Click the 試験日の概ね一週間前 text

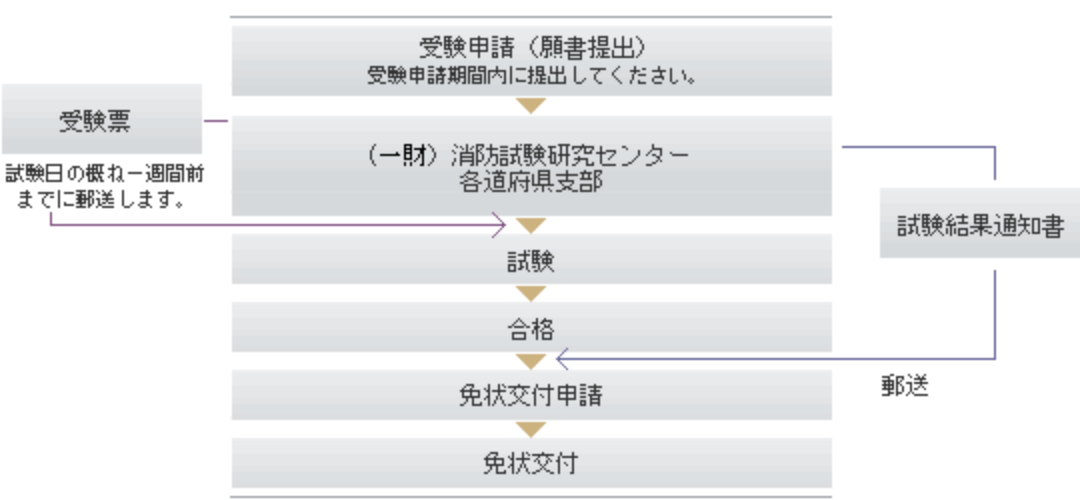coord(105,174)
